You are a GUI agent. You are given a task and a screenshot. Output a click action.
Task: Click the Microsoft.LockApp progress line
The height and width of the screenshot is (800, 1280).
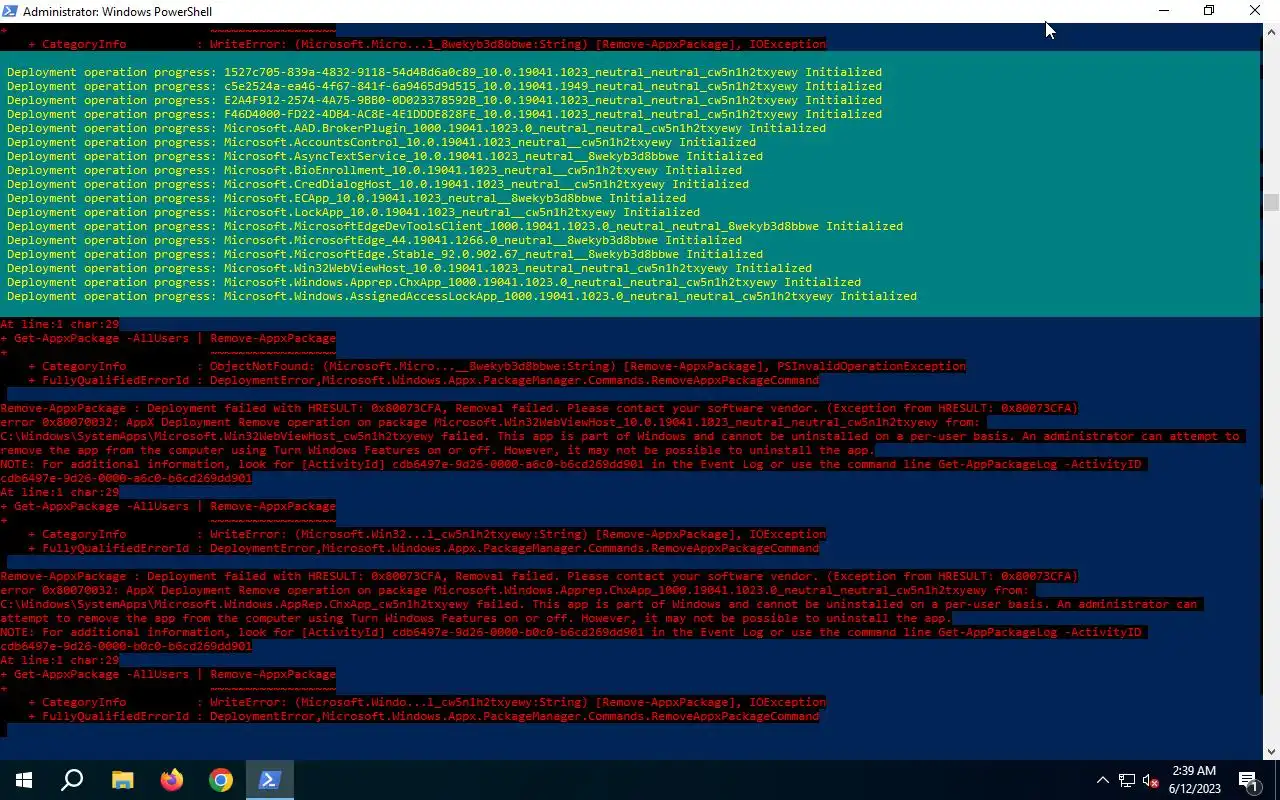[x=353, y=212]
